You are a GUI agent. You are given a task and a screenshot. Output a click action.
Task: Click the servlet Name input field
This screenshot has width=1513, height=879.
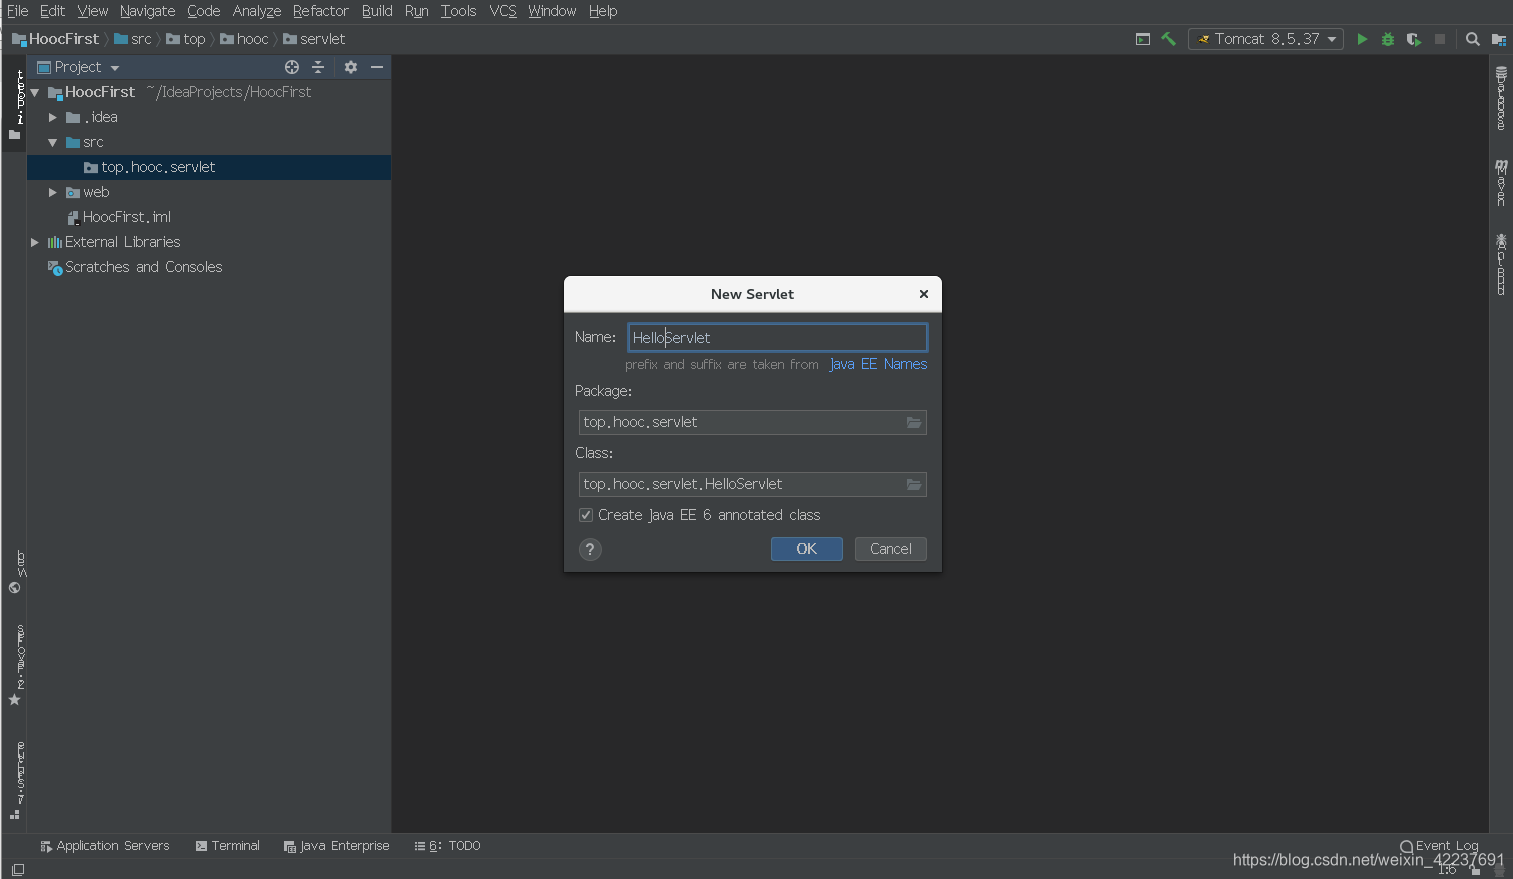778,338
